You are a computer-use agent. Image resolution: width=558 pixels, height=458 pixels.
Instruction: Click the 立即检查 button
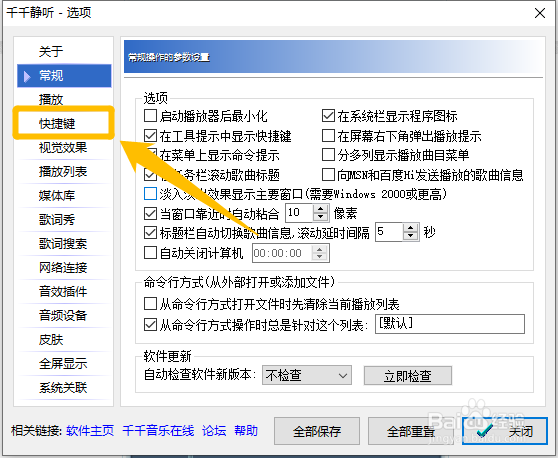pyautogui.click(x=408, y=375)
